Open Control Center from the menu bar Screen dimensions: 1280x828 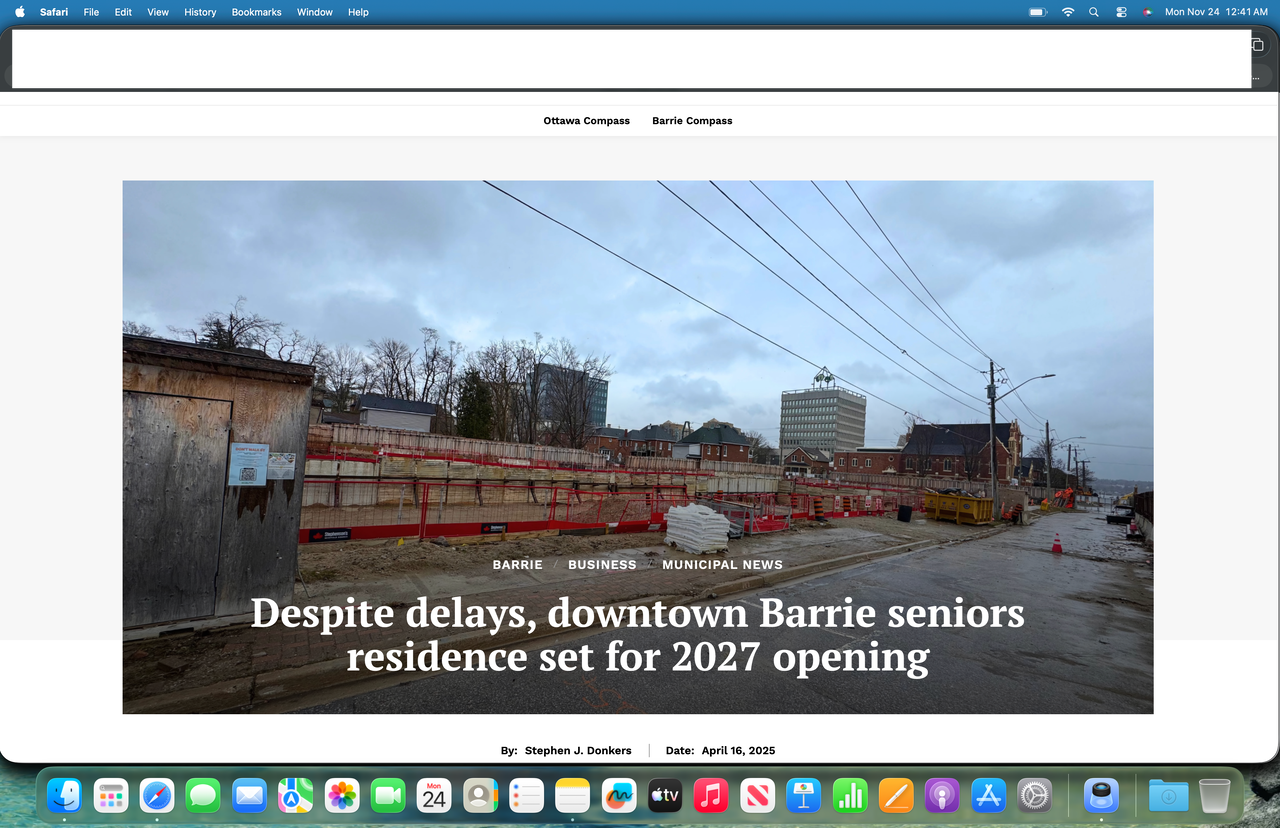[1121, 12]
